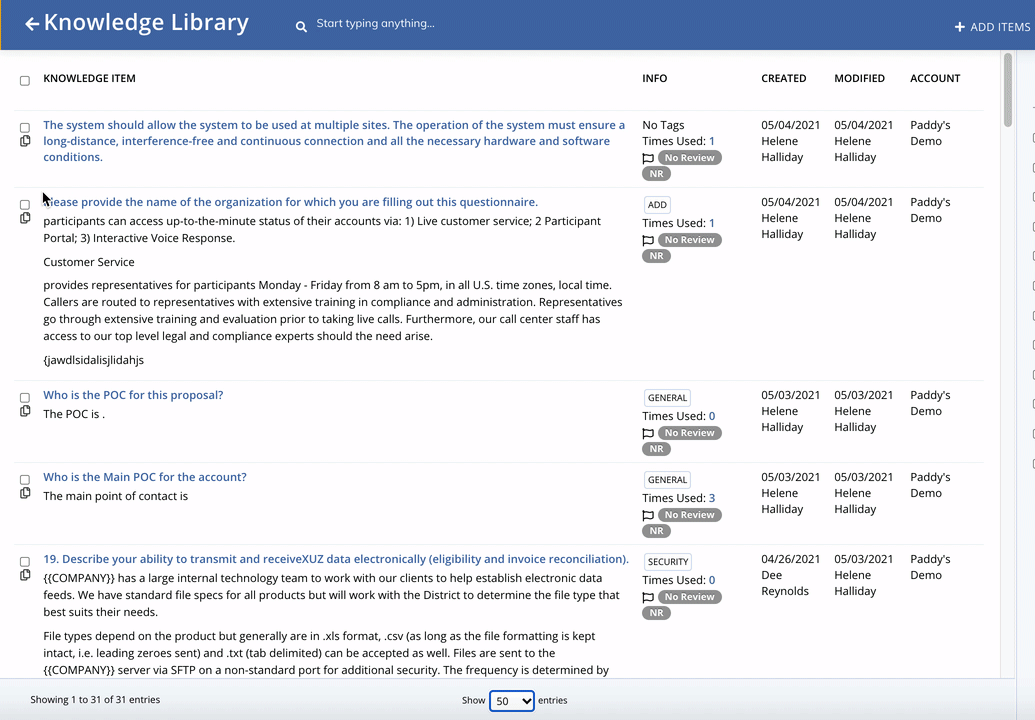
Task: Sort by the MODIFIED column header
Action: coord(859,78)
